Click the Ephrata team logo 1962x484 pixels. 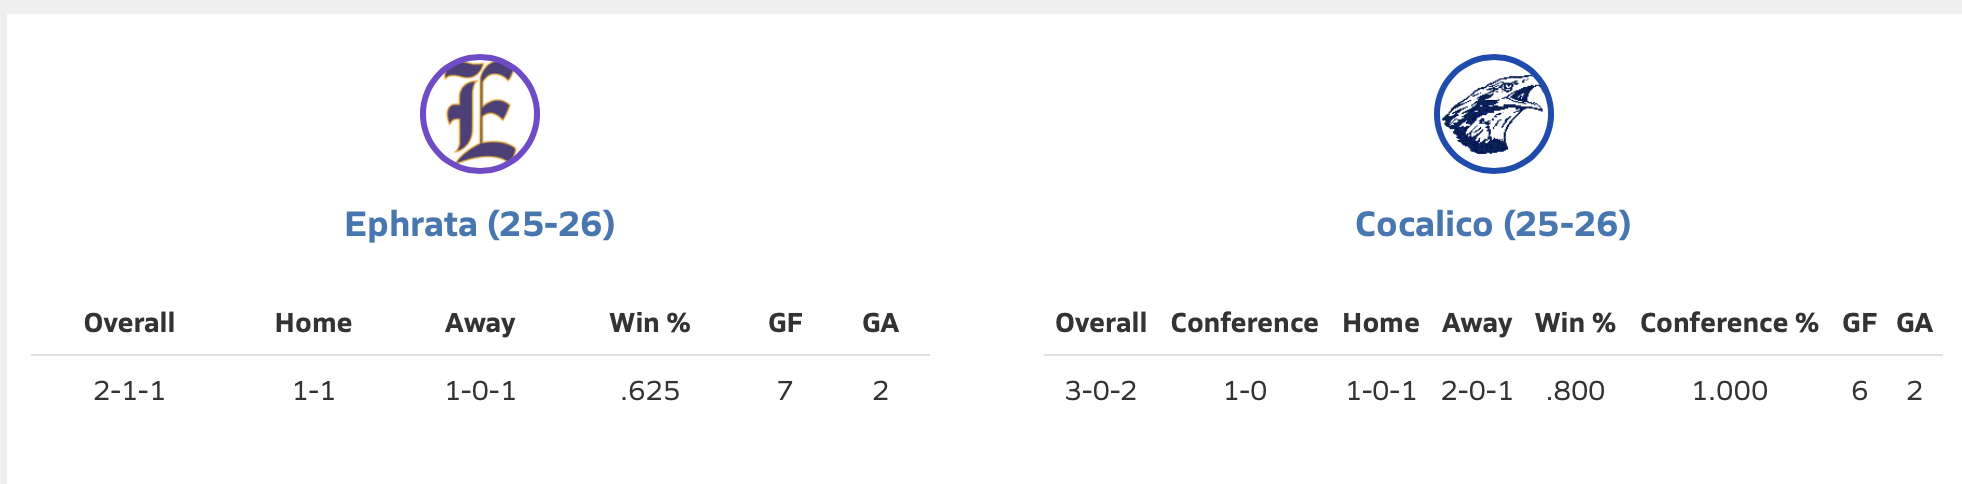480,114
